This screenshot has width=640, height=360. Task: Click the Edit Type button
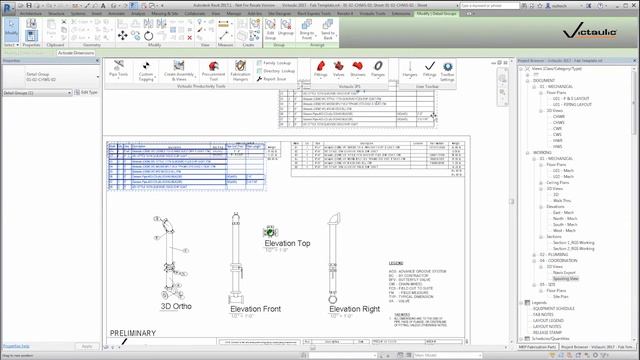[86, 93]
